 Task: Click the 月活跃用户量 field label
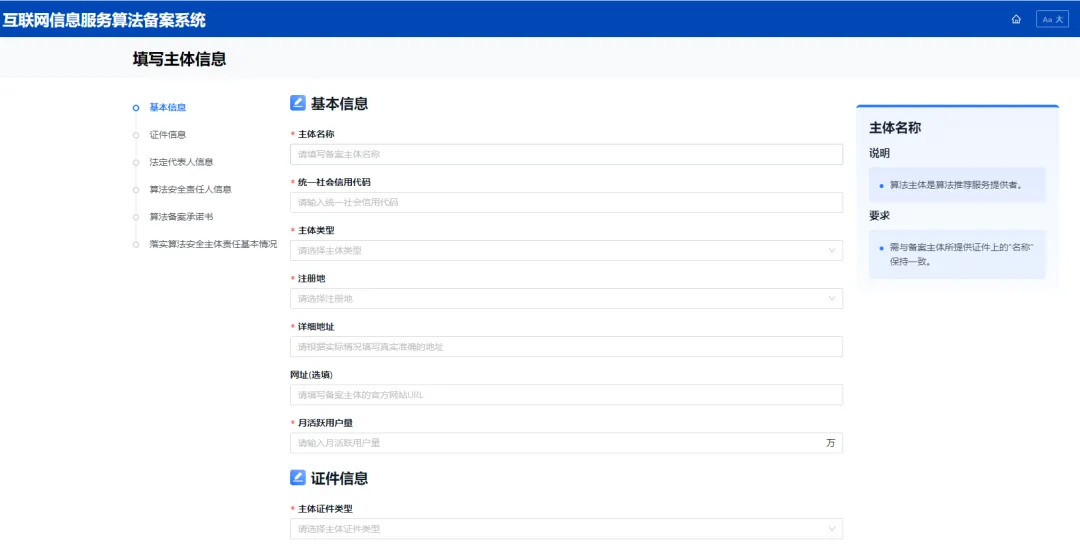[x=325, y=423]
